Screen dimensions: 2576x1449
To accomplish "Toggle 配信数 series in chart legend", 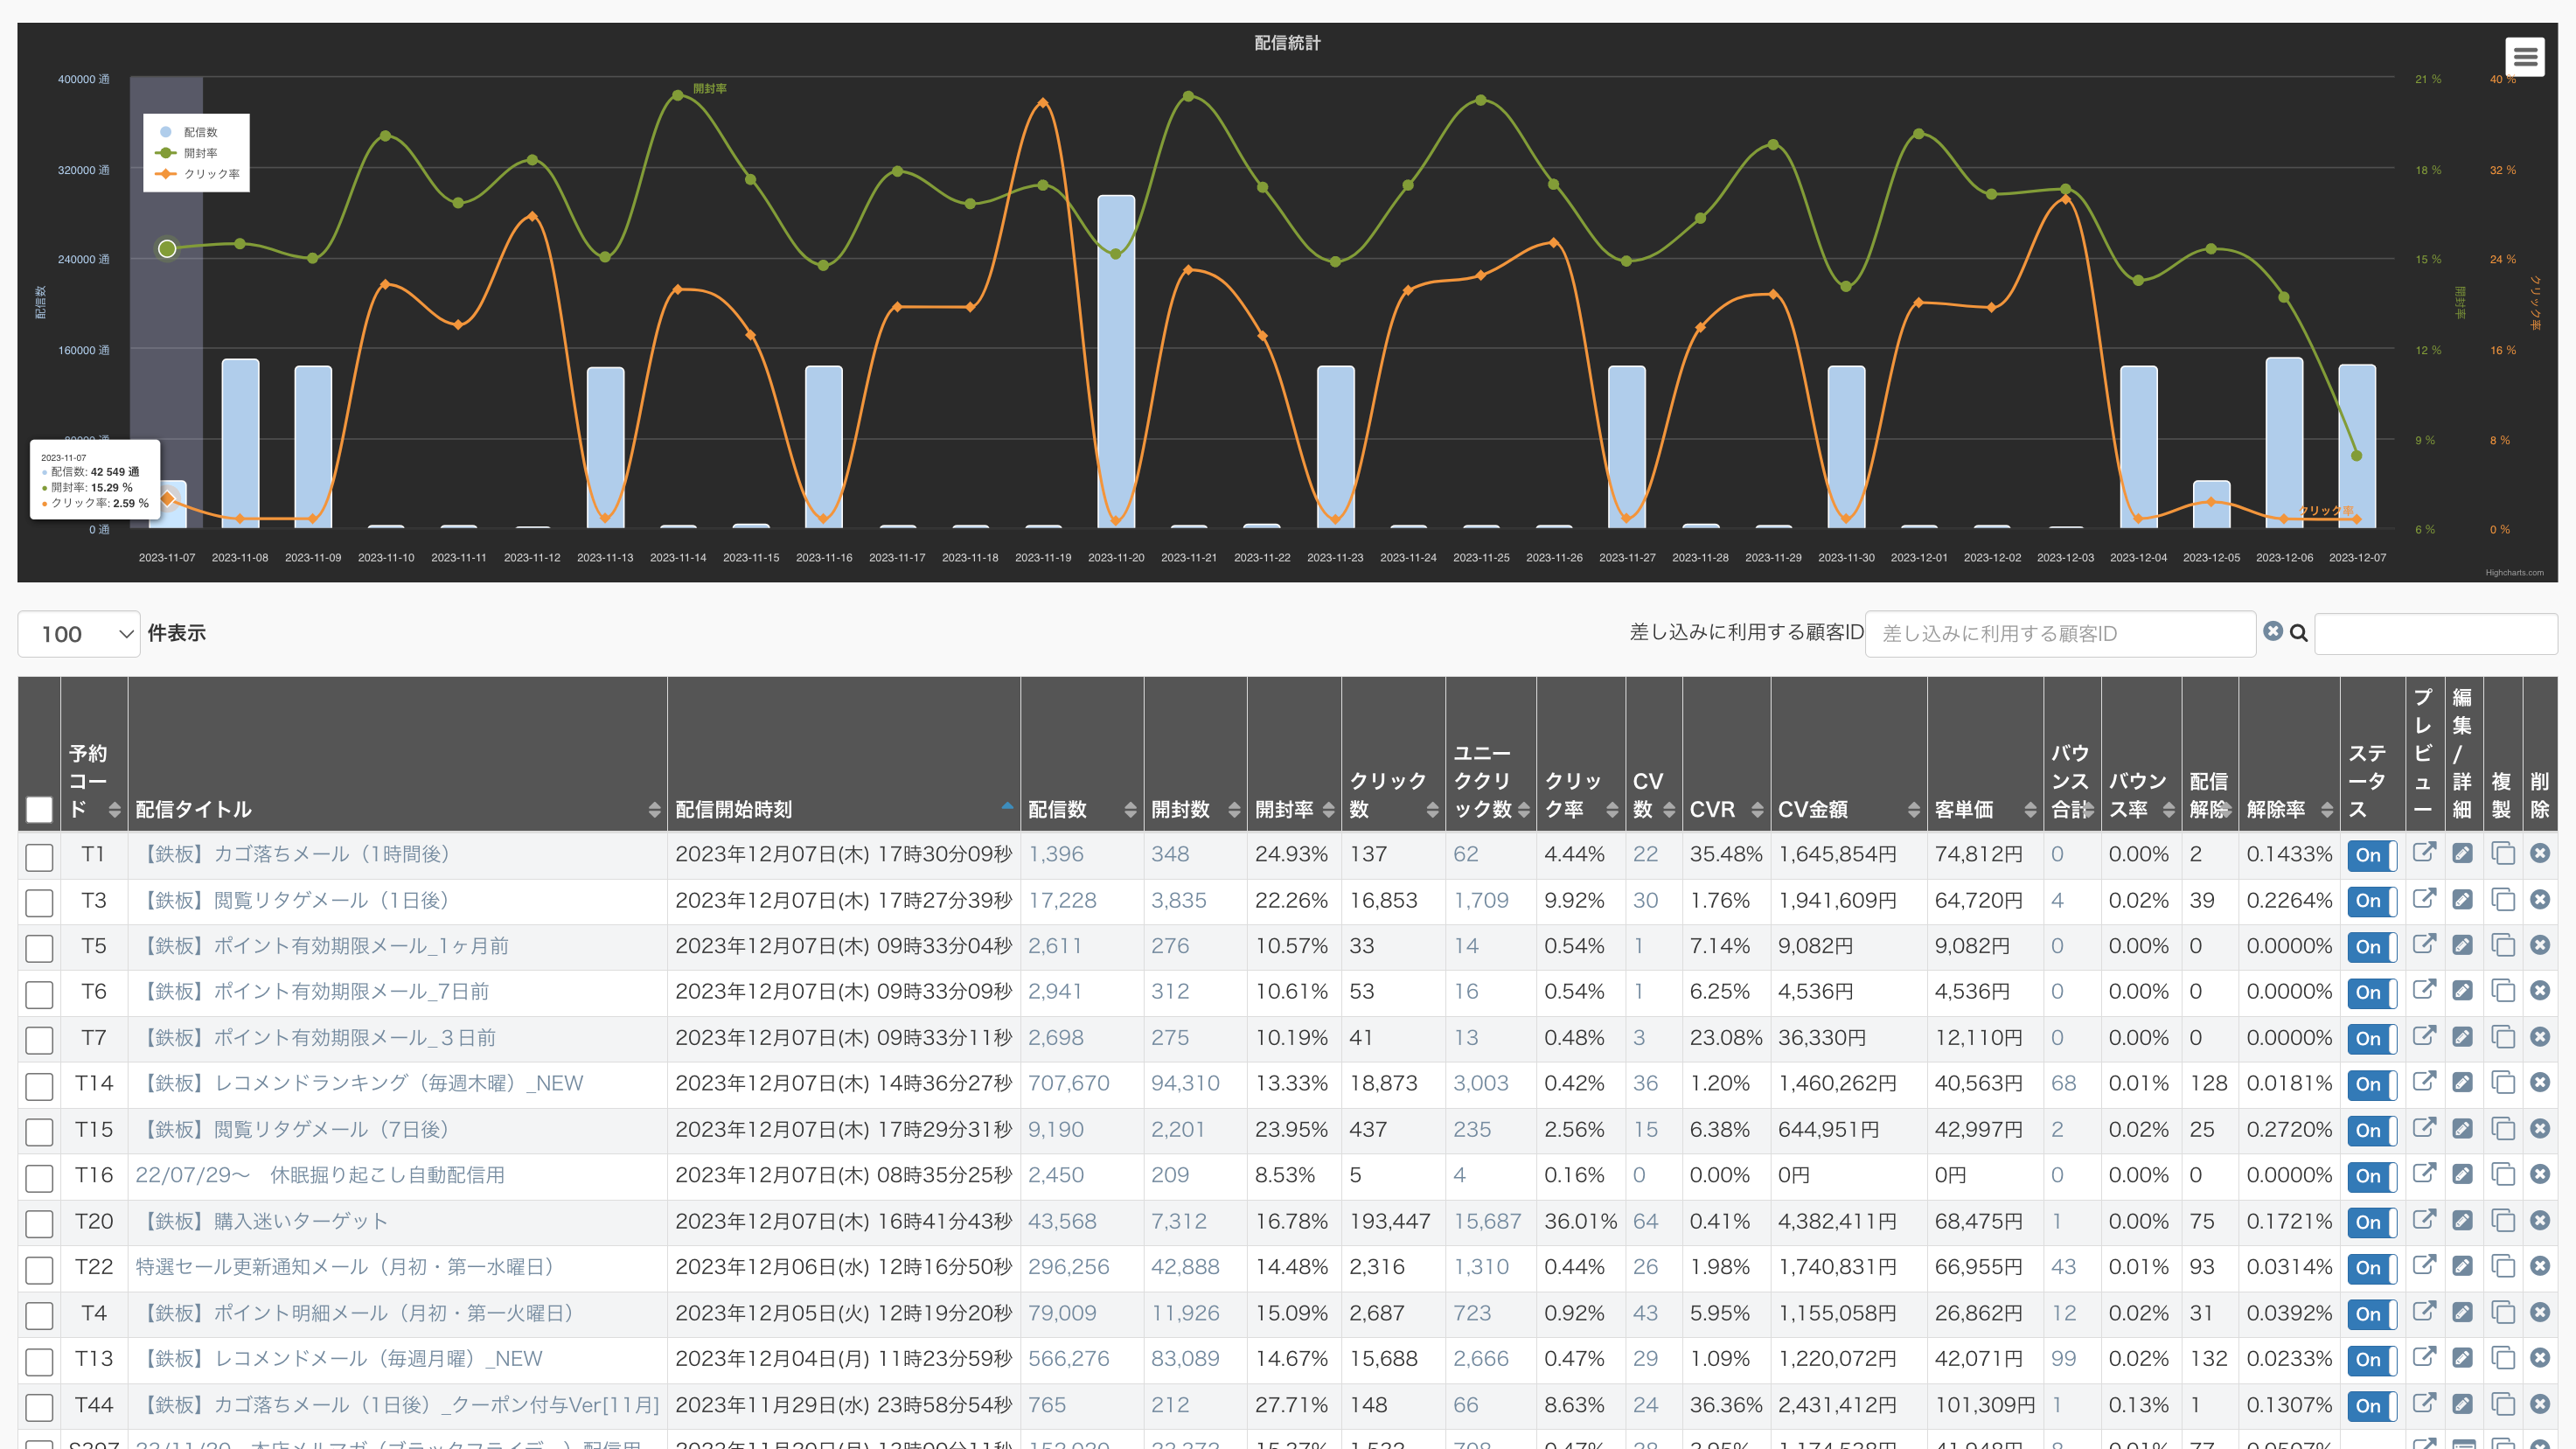I will 191,132.
